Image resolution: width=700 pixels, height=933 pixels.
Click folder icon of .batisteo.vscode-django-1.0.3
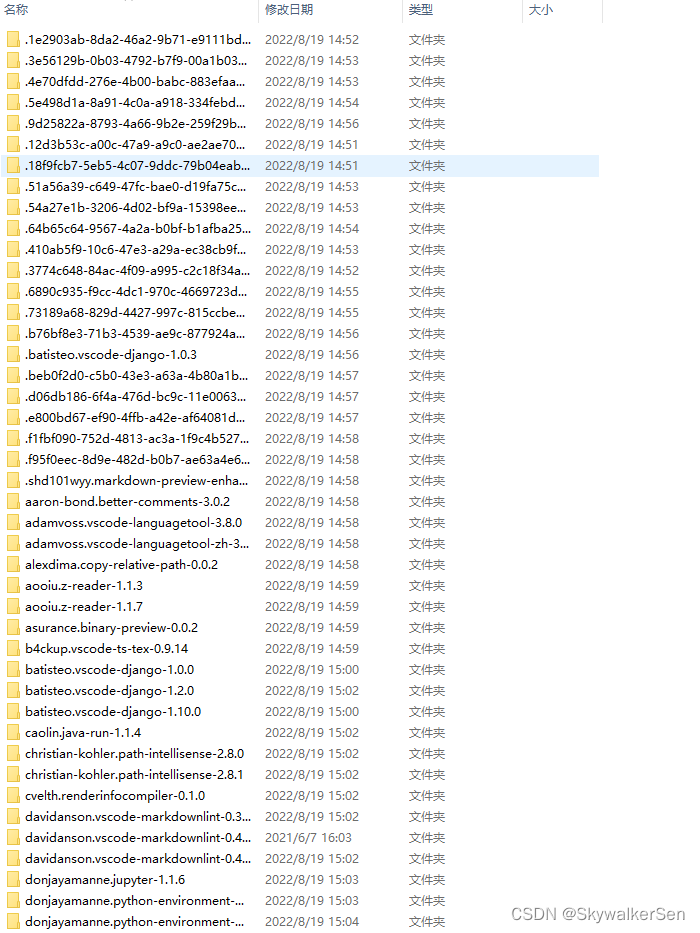13,355
